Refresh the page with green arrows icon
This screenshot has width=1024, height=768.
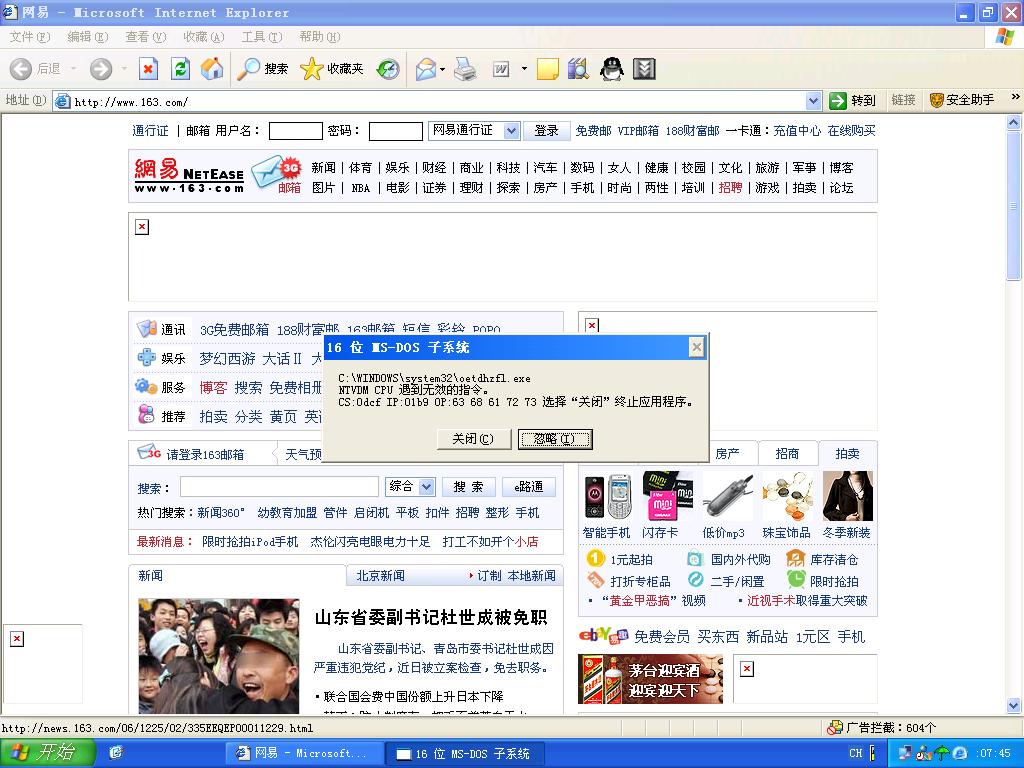click(180, 69)
